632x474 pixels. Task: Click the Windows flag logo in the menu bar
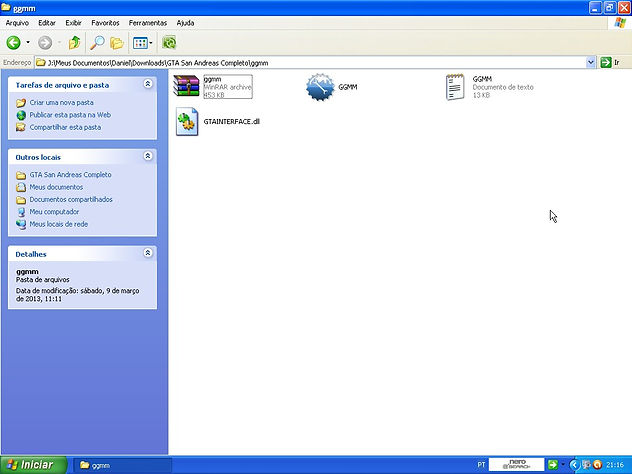tap(620, 23)
